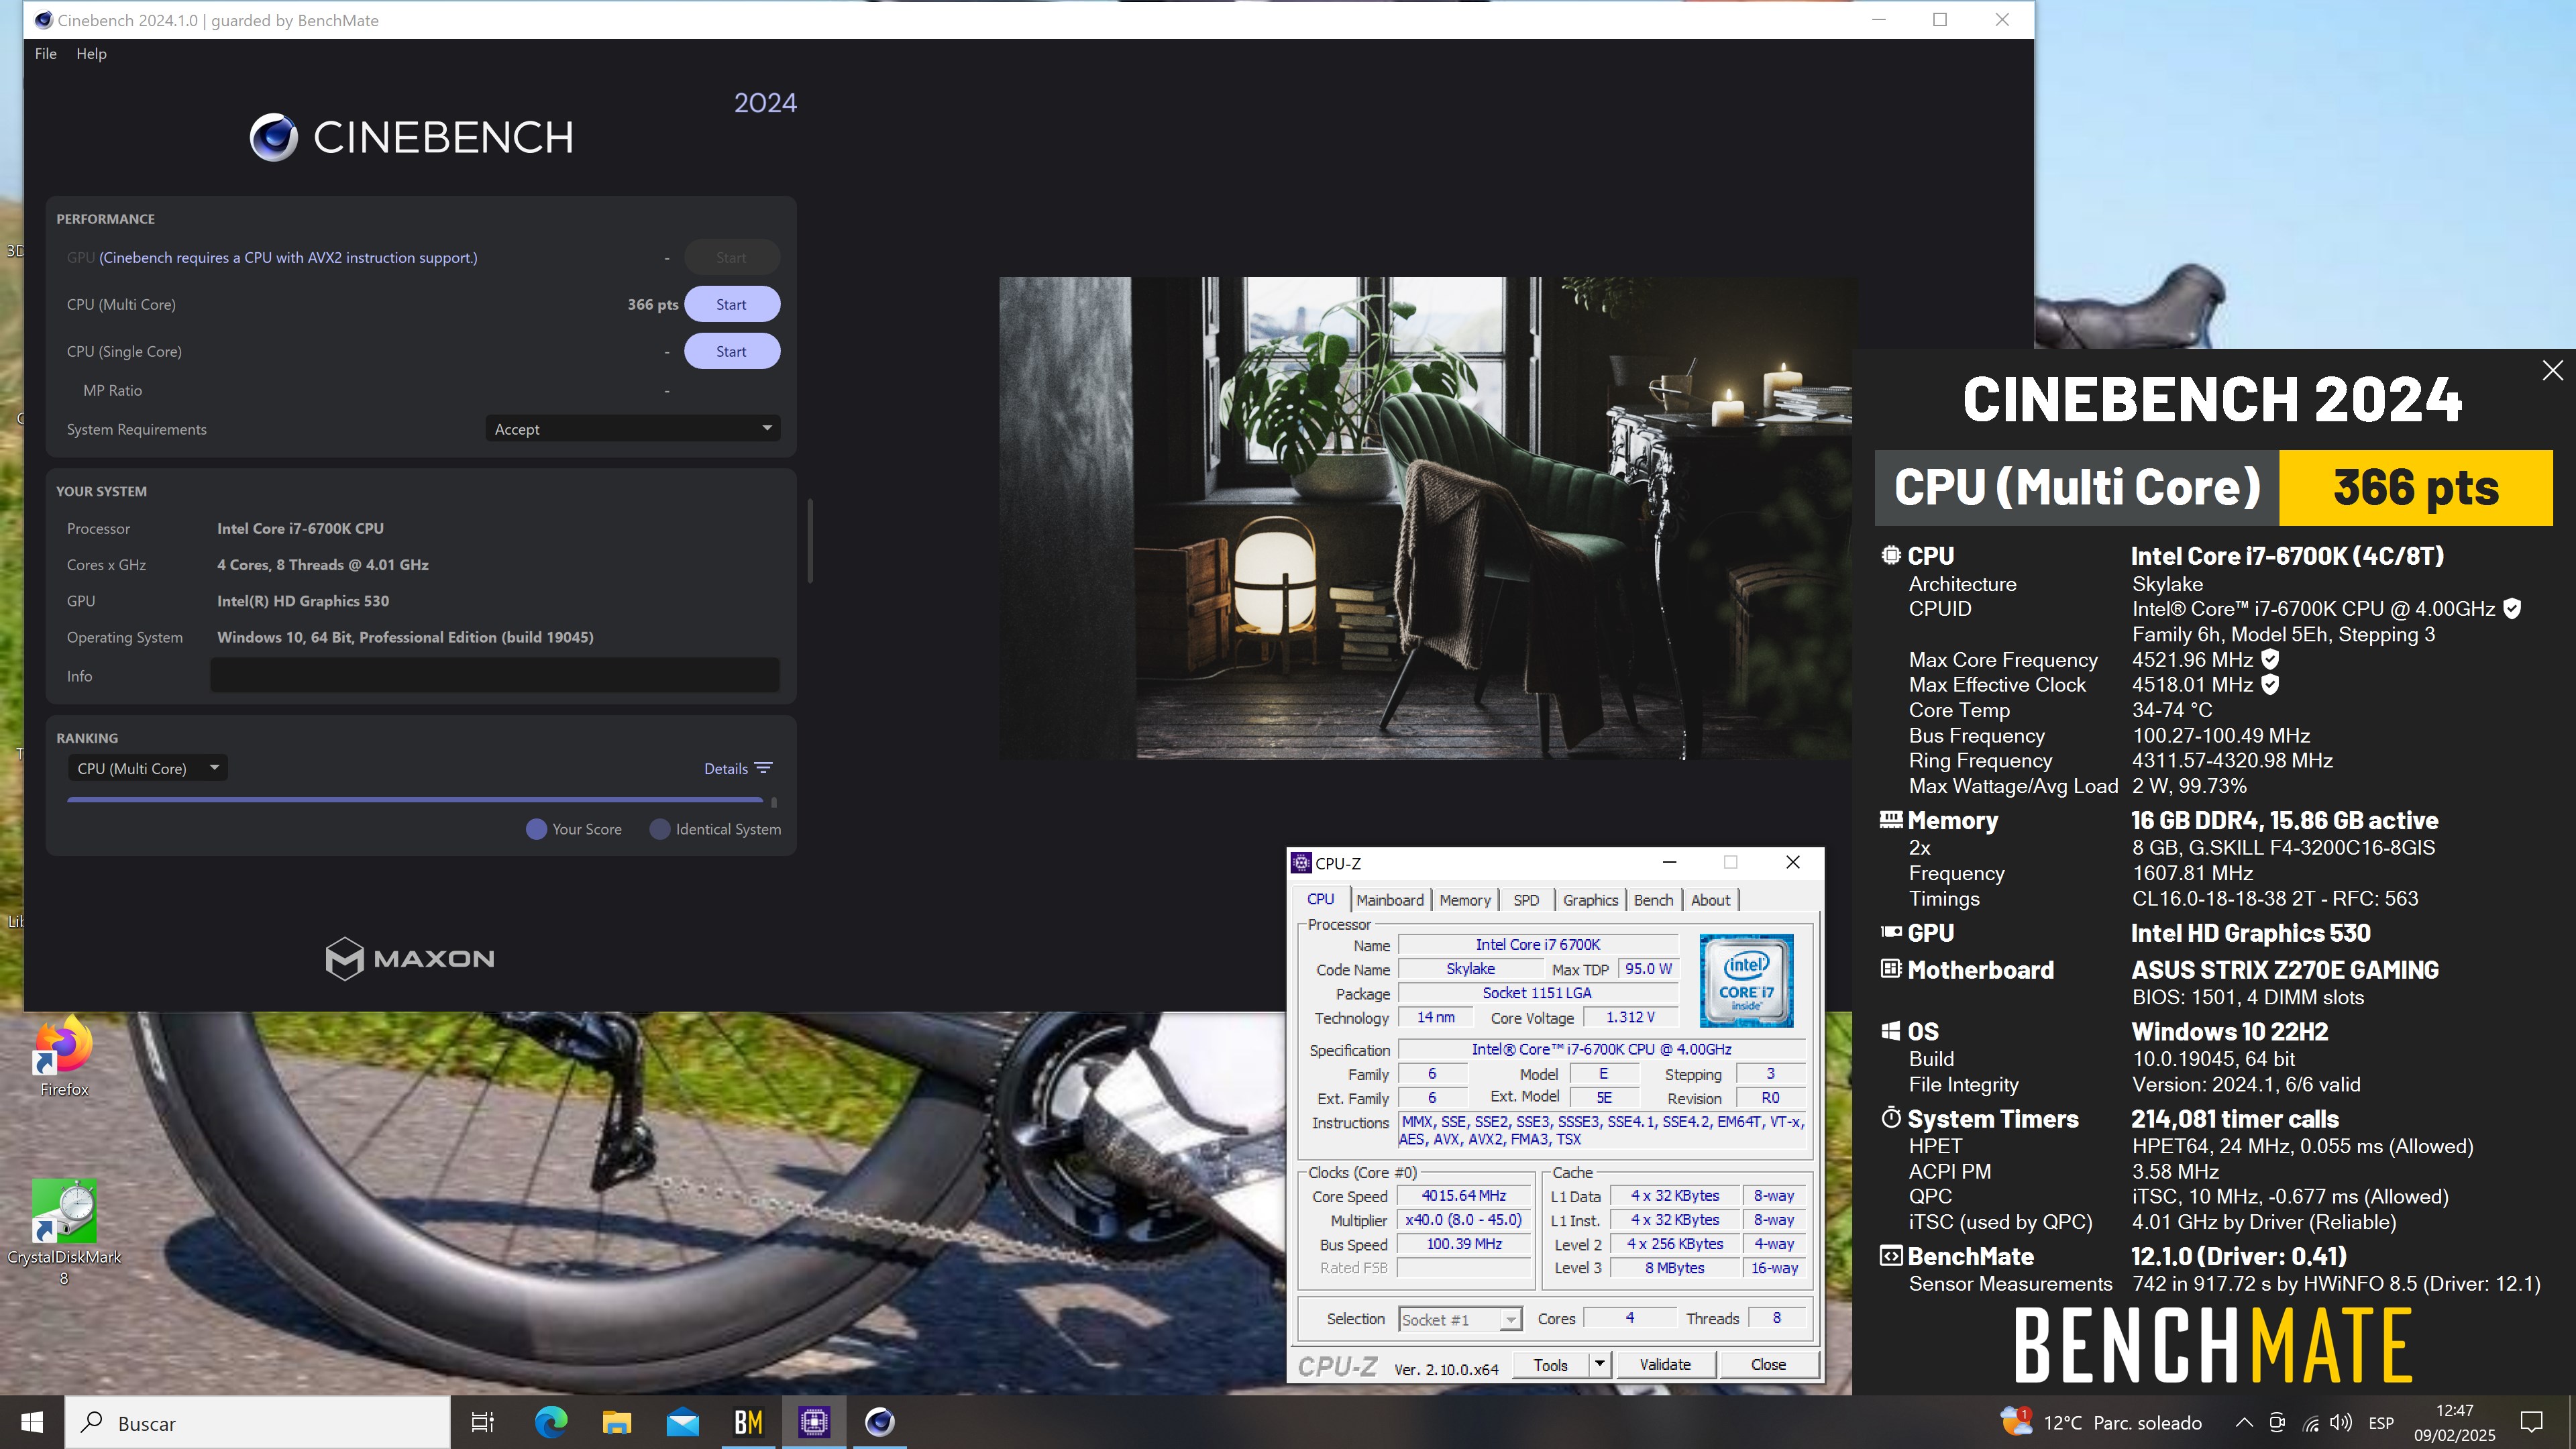This screenshot has height=1449, width=2576.
Task: Click the Motherboard icon in BenchMate
Action: point(1890,969)
